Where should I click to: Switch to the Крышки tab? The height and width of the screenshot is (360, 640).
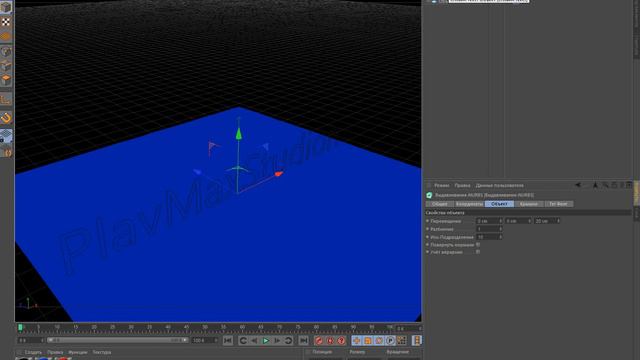point(529,204)
